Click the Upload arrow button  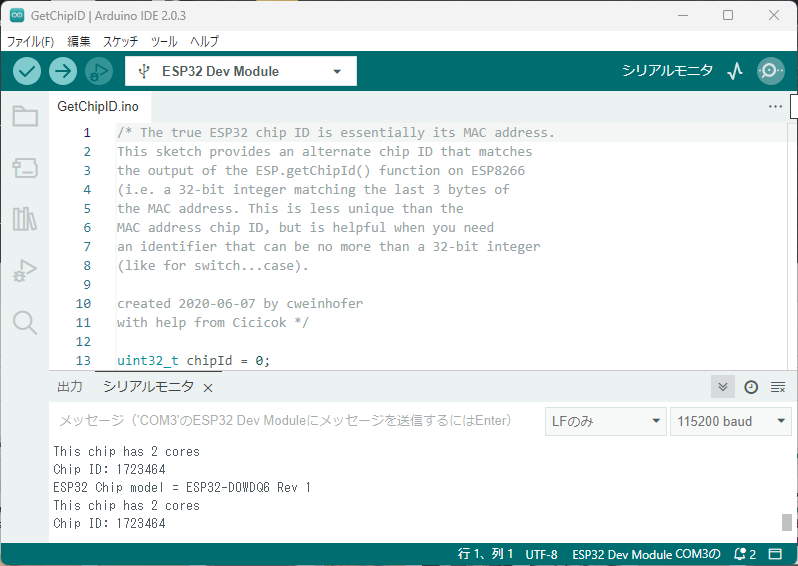pyautogui.click(x=63, y=71)
